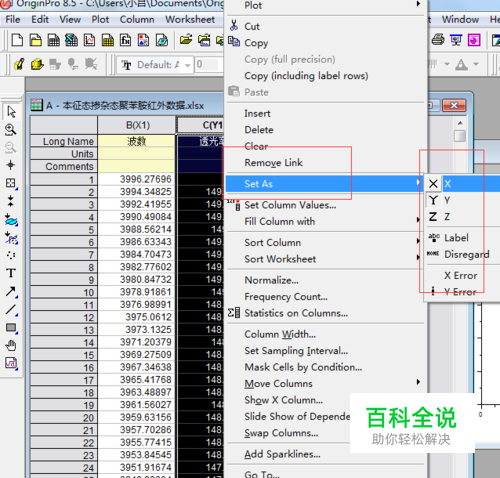Viewport: 500px width, 478px height.
Task: Open the Window menu
Action: pyautogui.click(x=460, y=19)
